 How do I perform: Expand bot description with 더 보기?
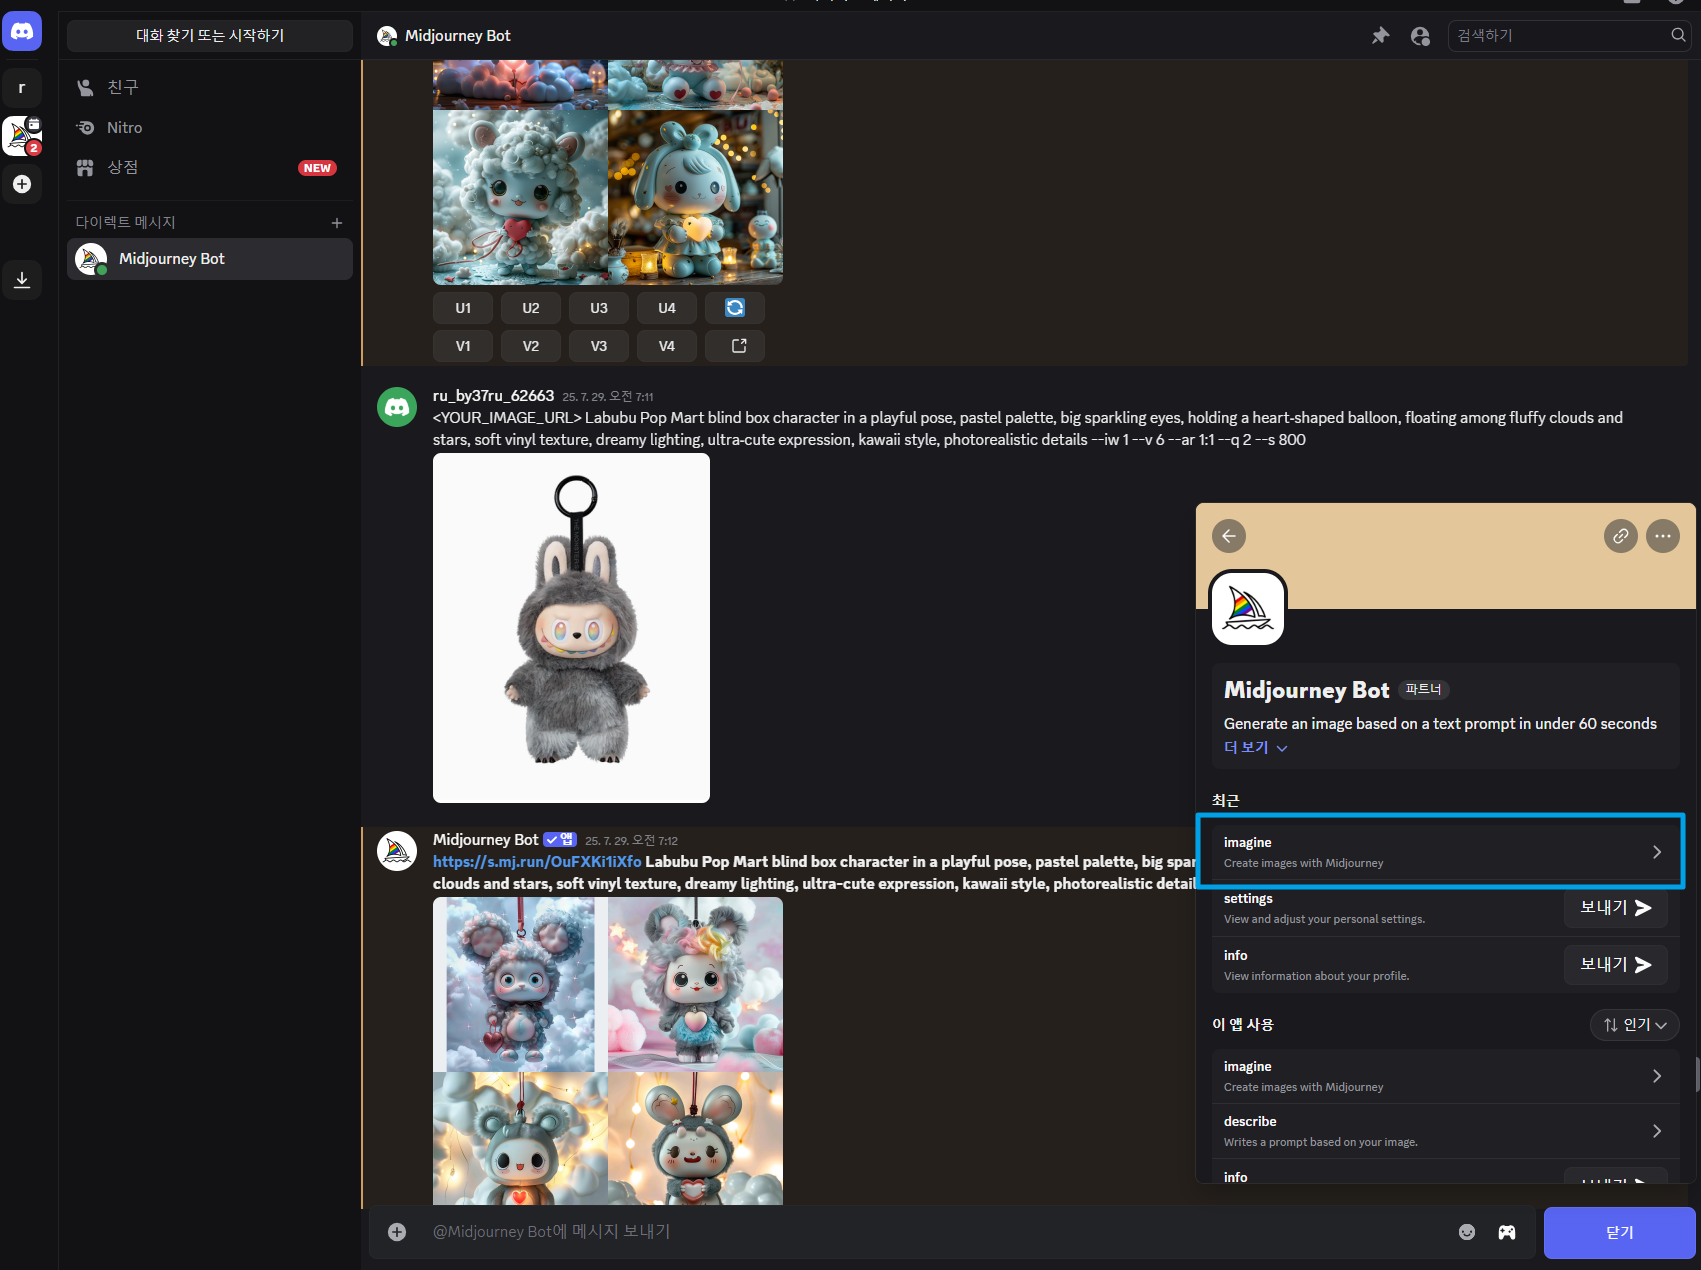(1255, 747)
